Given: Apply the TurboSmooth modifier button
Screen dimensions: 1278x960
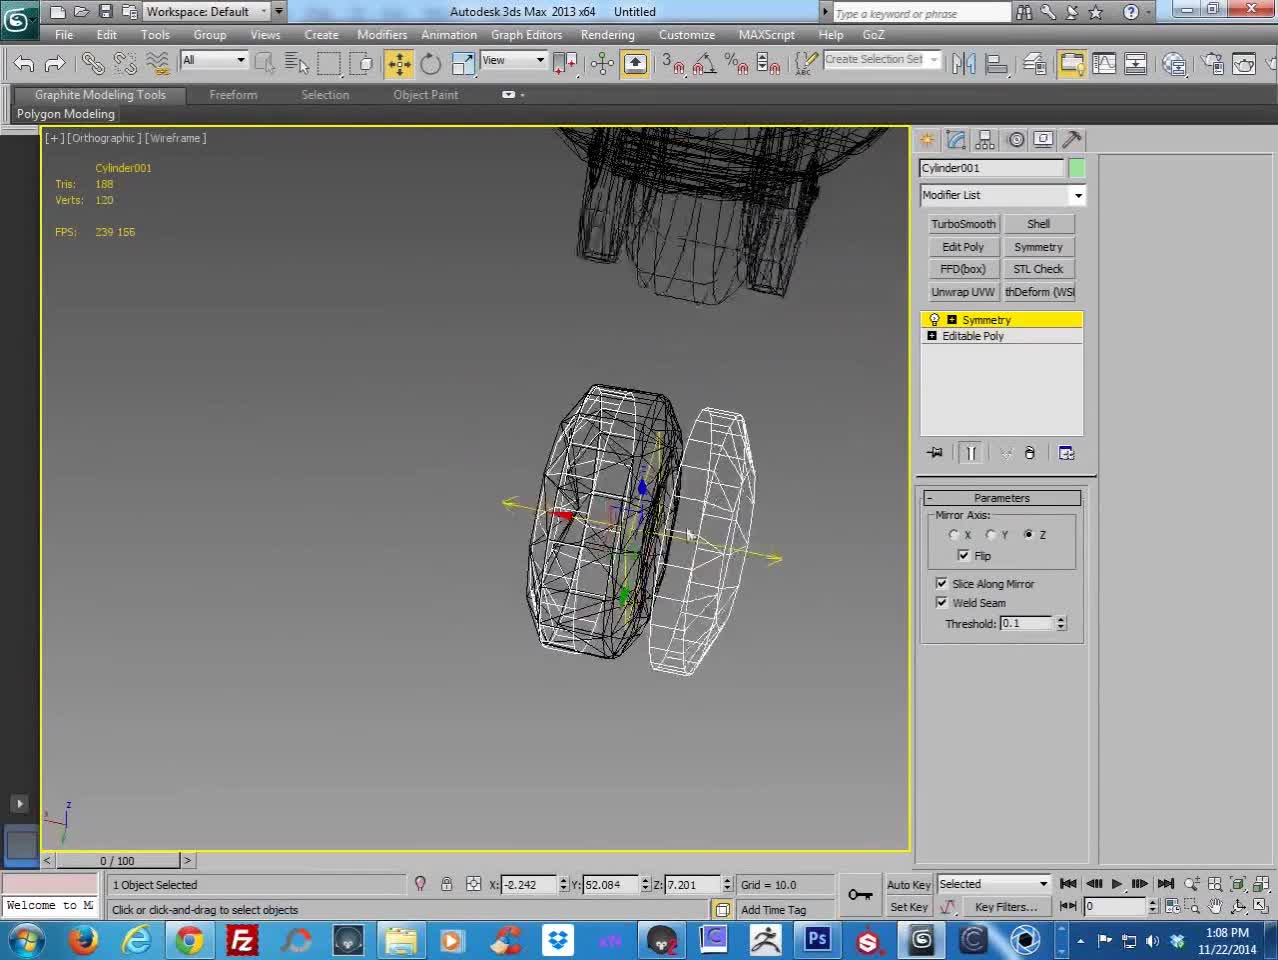Looking at the screenshot, I should point(963,224).
